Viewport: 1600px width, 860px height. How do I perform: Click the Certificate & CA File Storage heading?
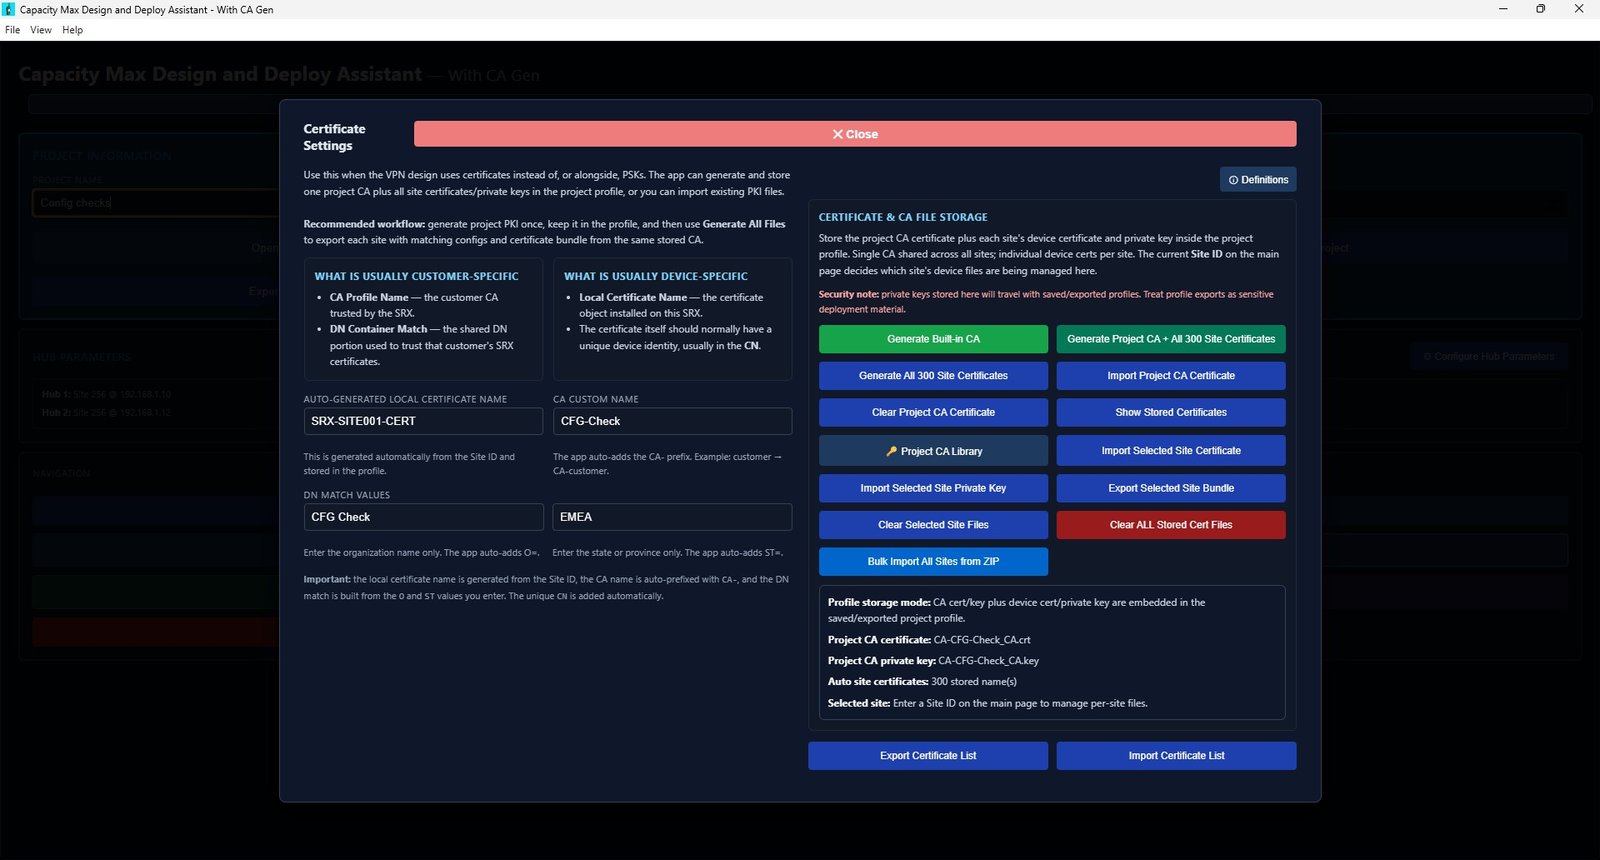coord(903,217)
